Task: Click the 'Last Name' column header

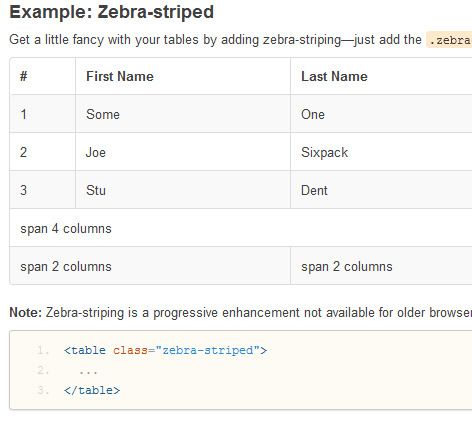Action: [381, 76]
